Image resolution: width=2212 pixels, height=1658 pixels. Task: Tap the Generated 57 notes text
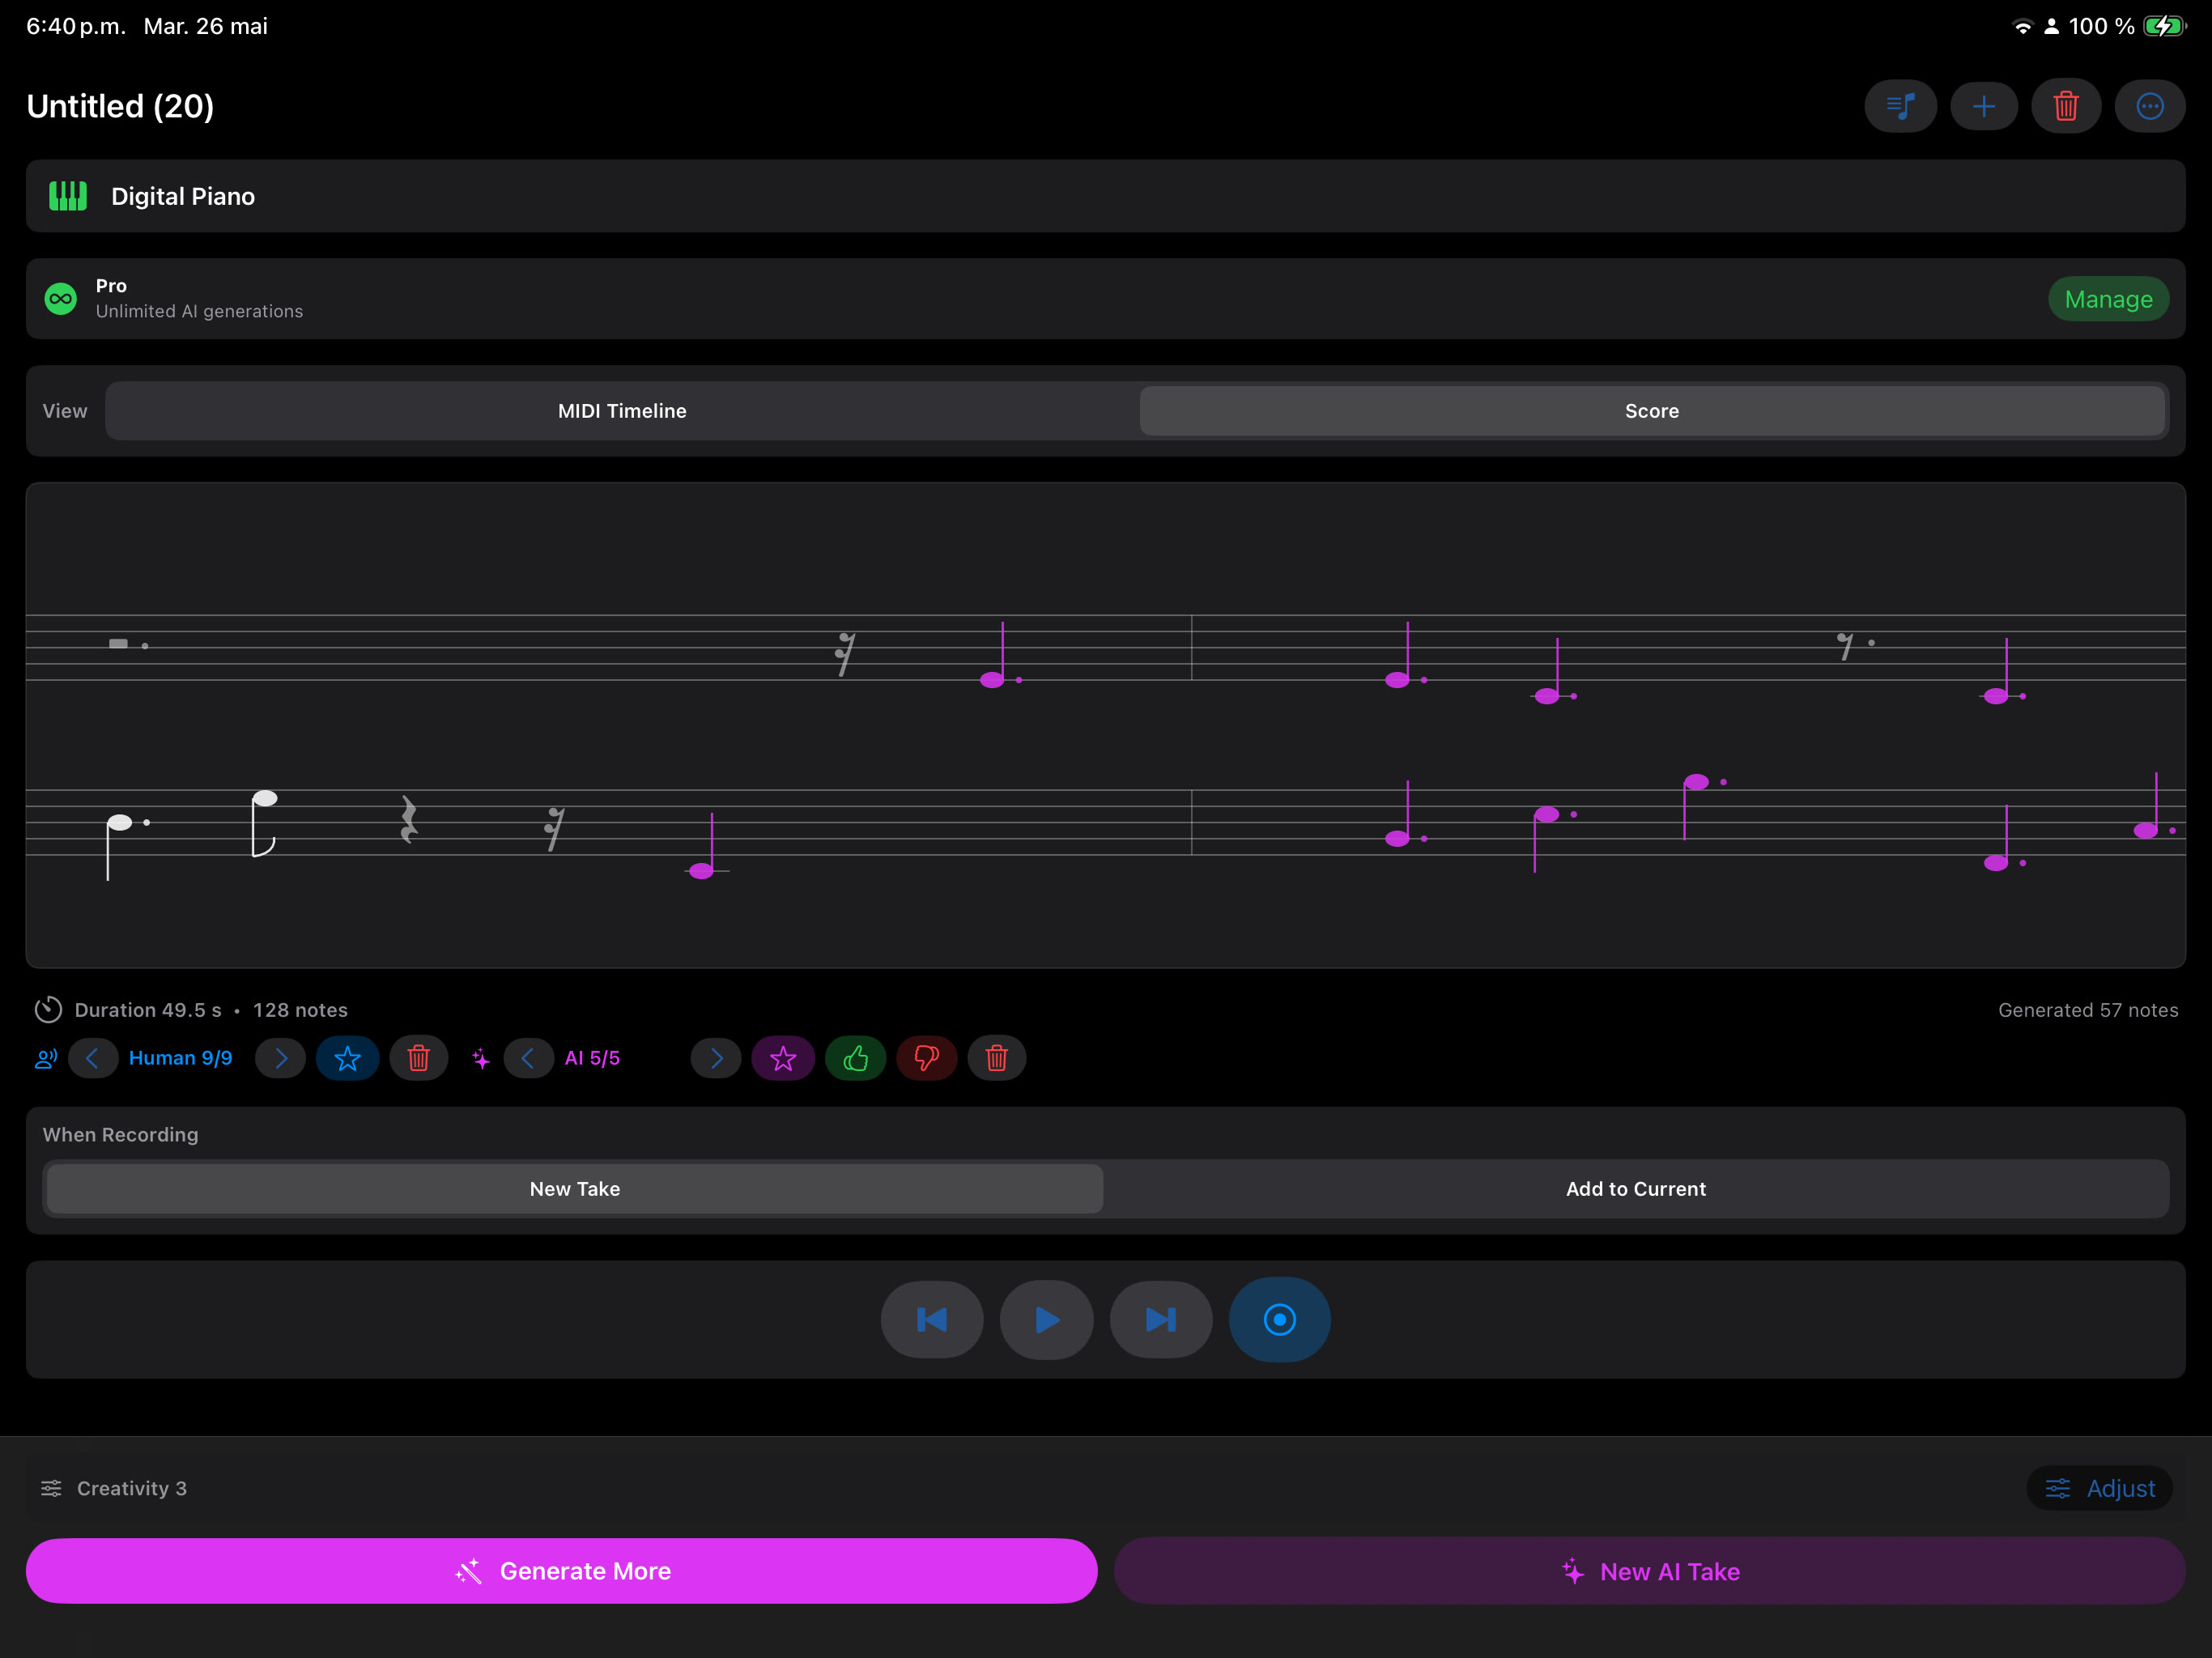click(x=2088, y=1010)
